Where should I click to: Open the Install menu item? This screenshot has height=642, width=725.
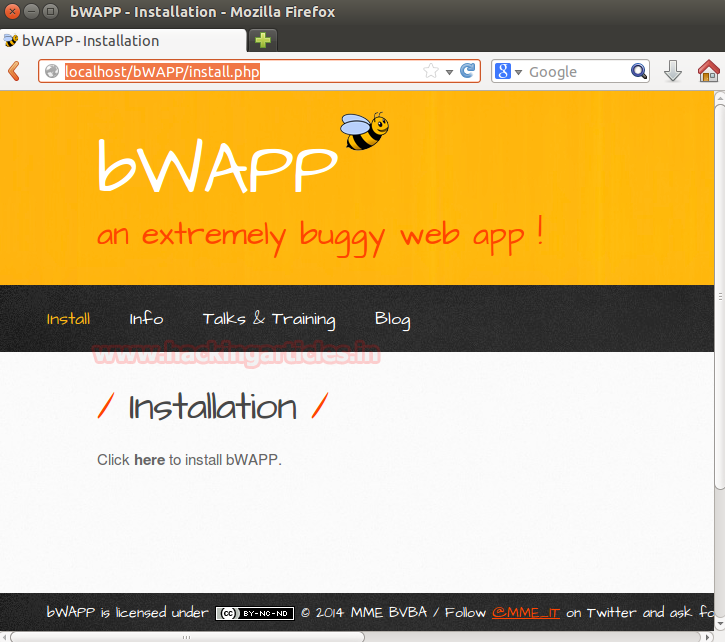coord(68,319)
